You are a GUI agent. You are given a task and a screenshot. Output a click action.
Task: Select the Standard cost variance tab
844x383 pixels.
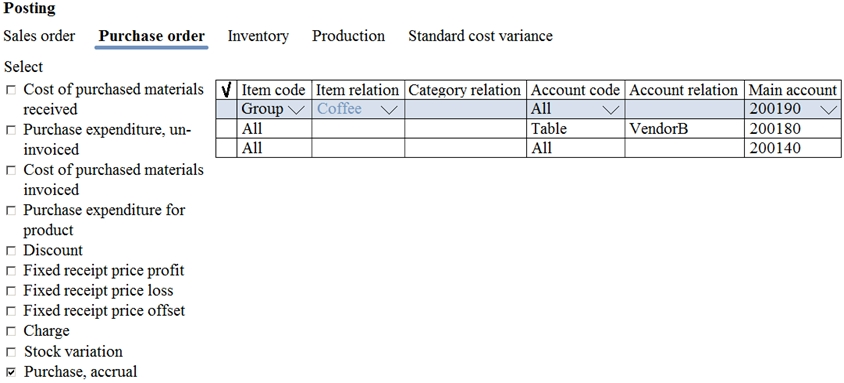[x=480, y=36]
